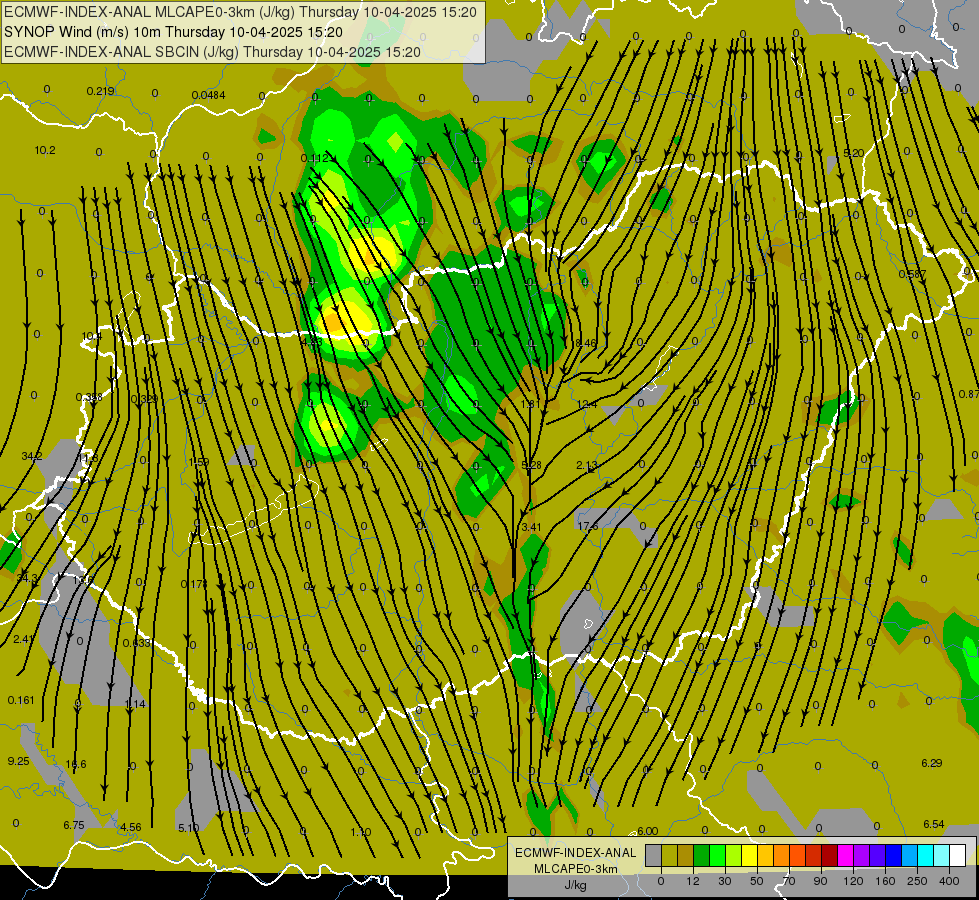979x900 pixels.
Task: Select the SYNOP Wind 10m header line
Action: click(173, 32)
